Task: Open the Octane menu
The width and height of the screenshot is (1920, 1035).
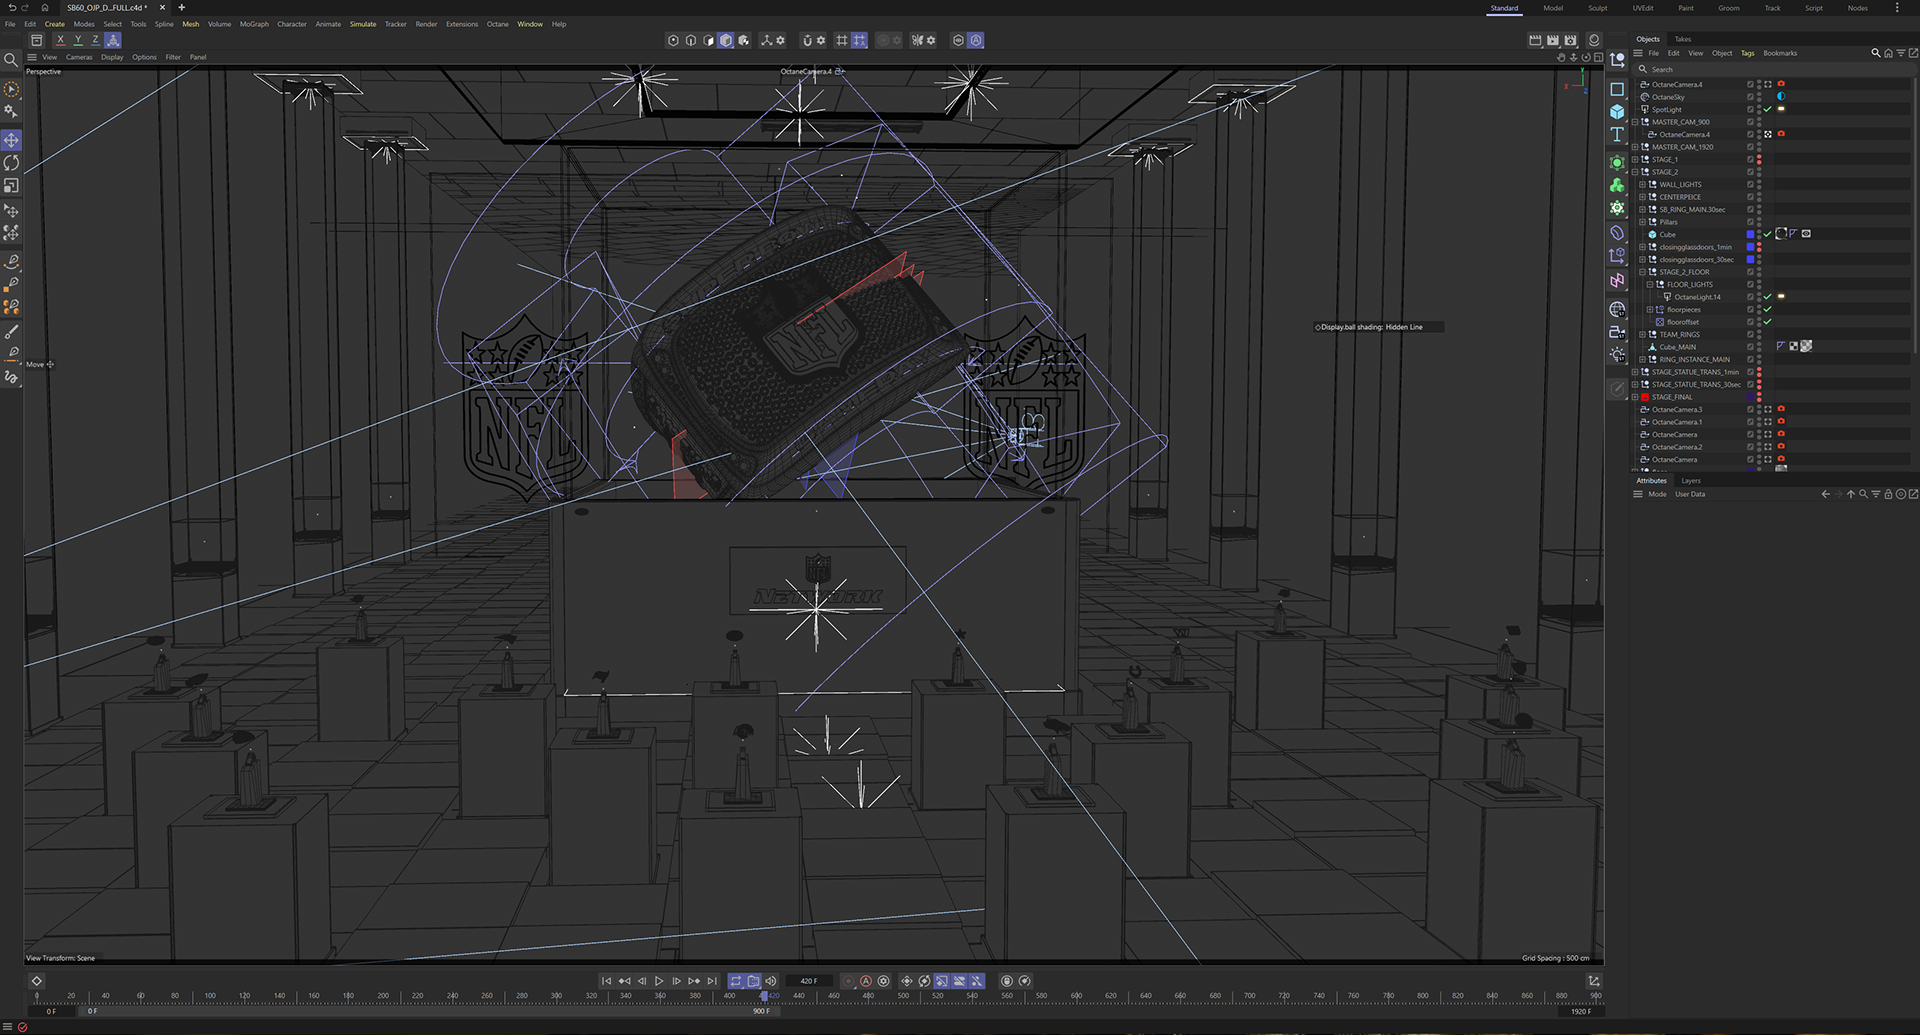Action: (x=497, y=24)
